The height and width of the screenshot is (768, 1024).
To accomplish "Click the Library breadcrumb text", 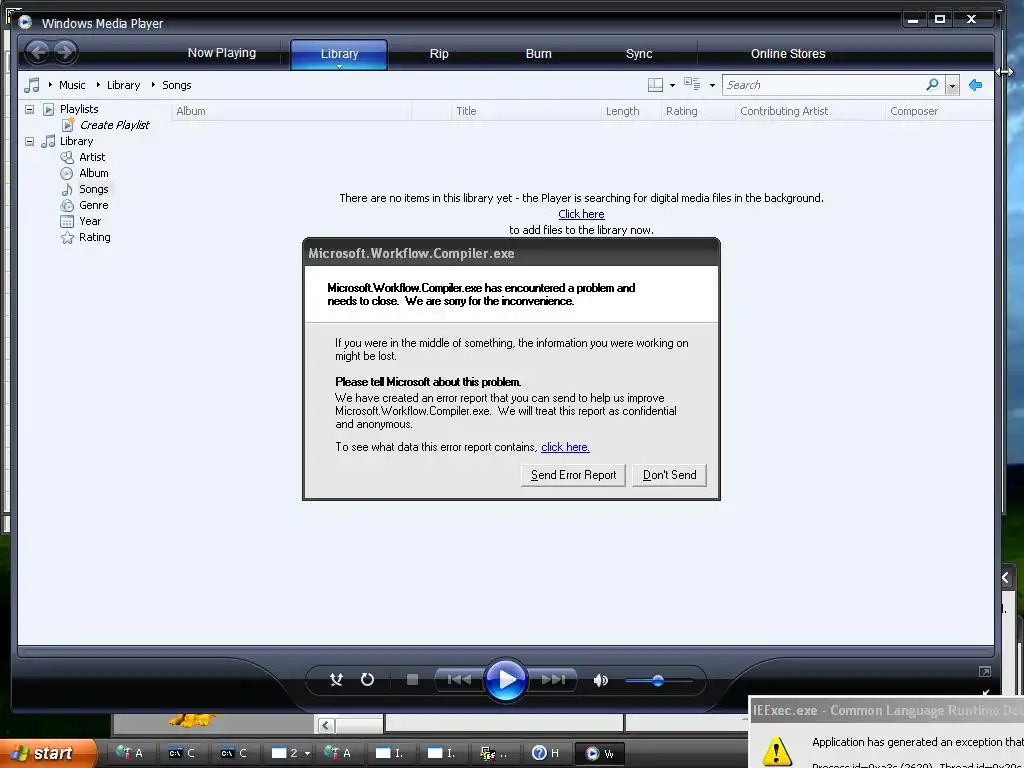I will 123,85.
